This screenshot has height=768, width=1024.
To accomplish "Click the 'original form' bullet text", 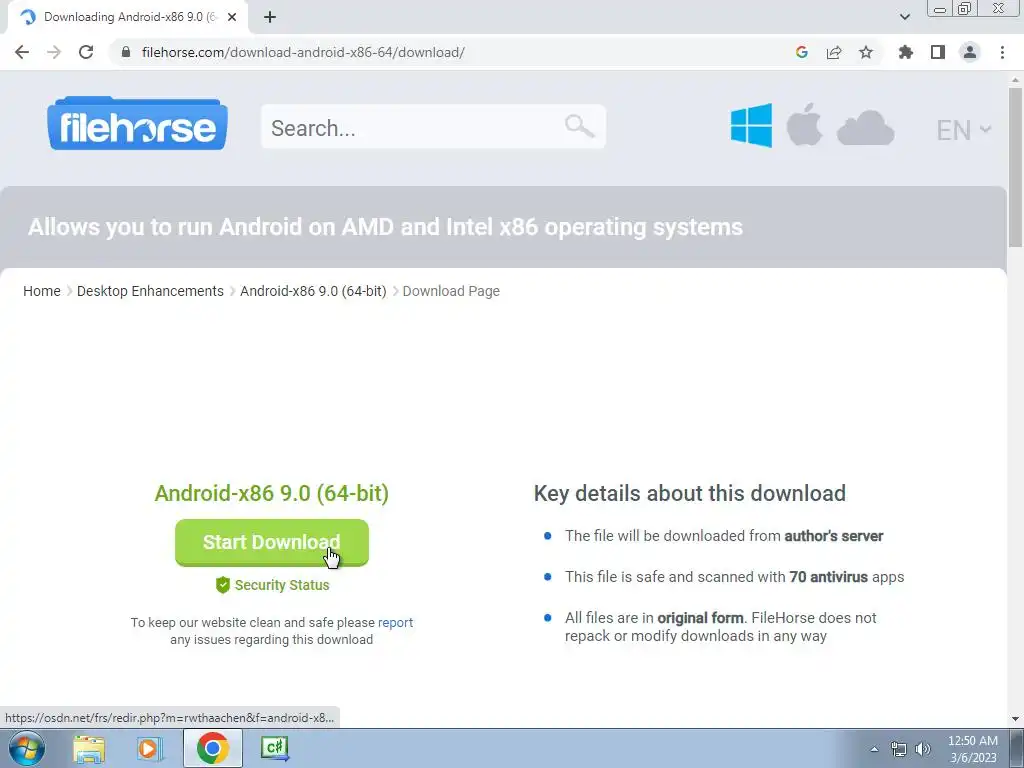I will point(700,618).
